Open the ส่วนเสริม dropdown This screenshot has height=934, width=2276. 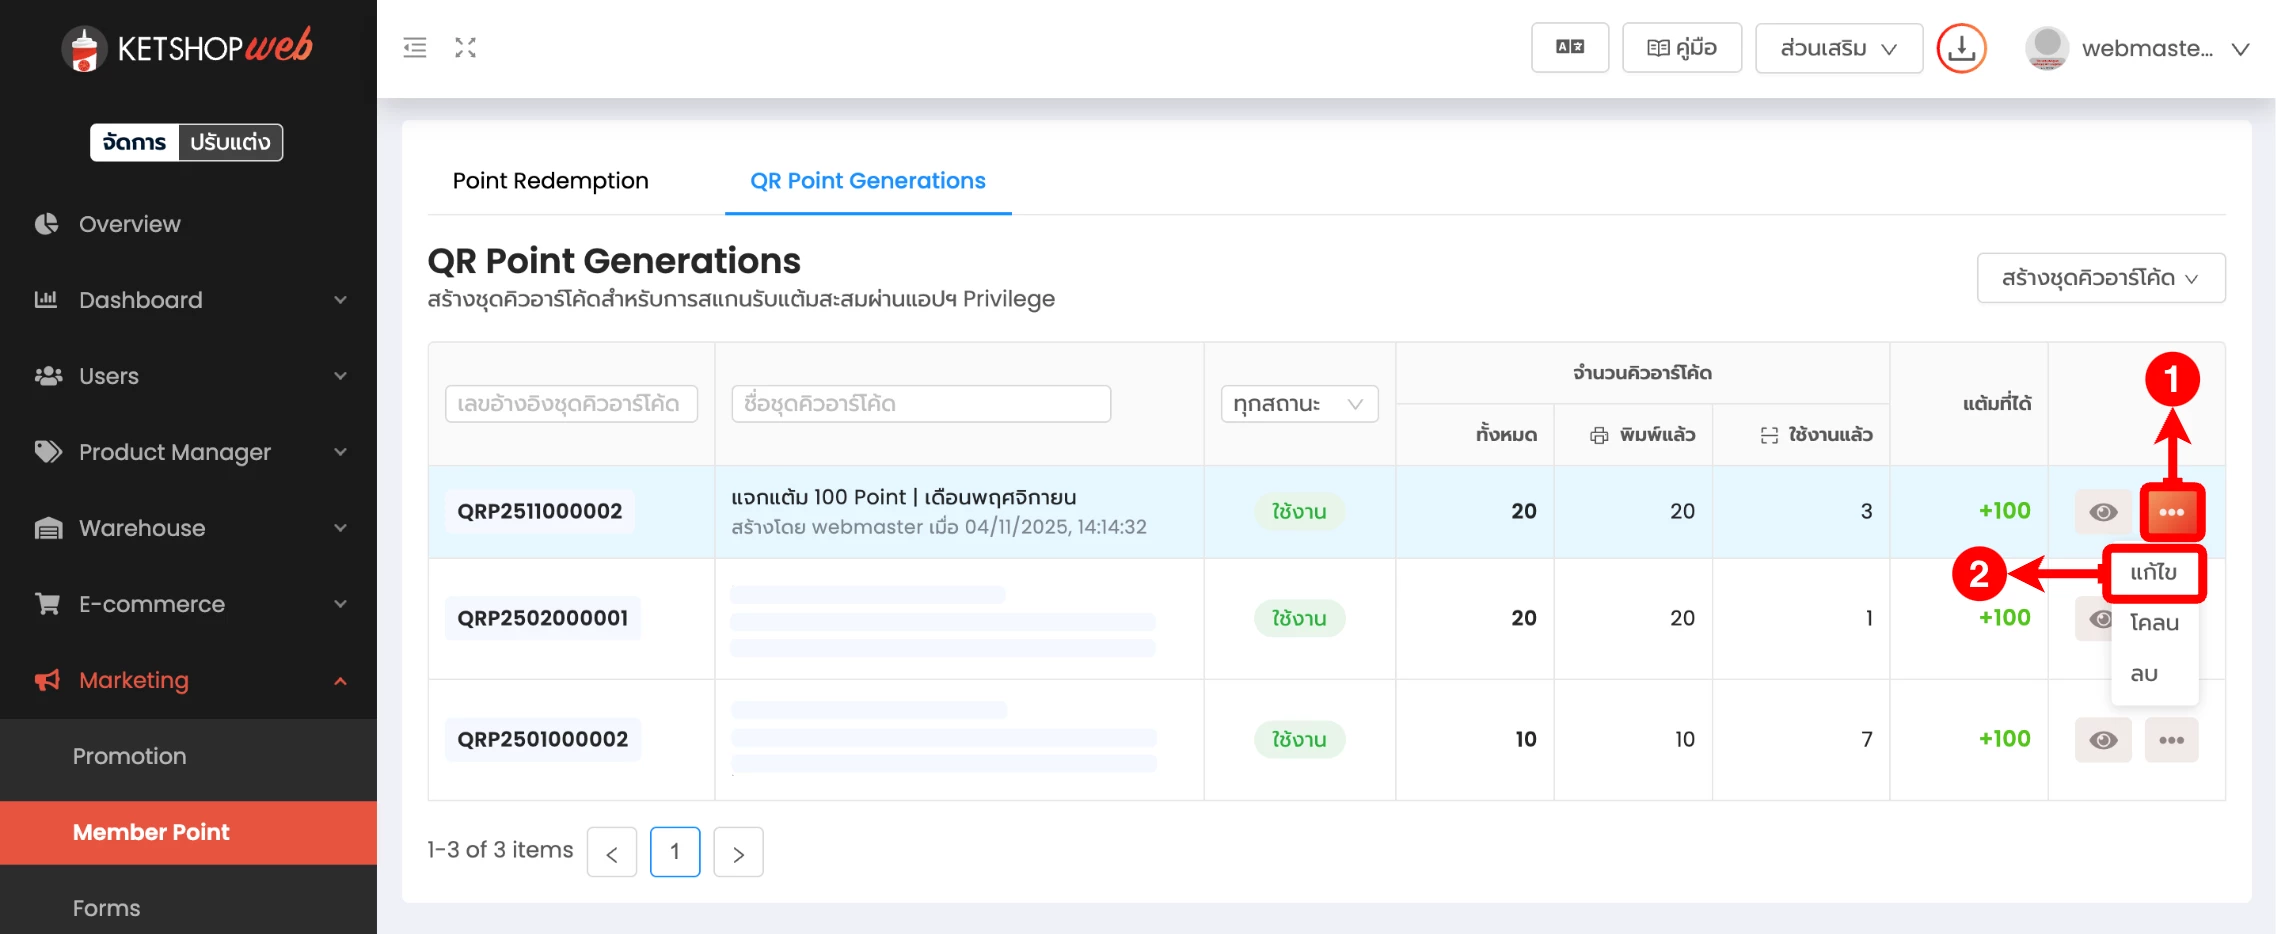[1838, 48]
